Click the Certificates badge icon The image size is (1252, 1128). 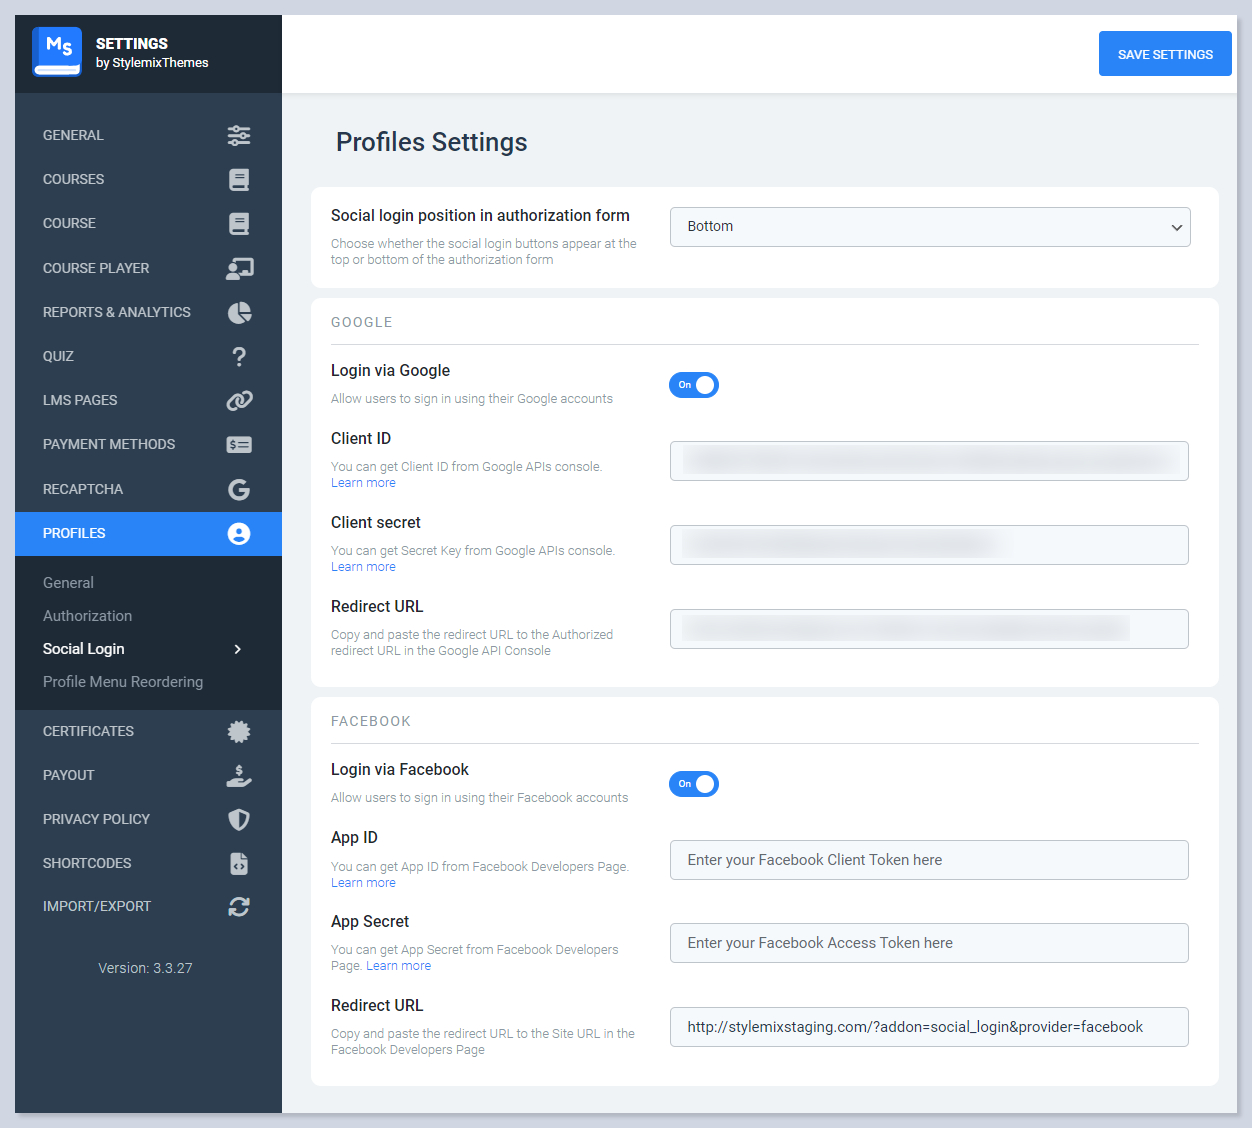(239, 731)
